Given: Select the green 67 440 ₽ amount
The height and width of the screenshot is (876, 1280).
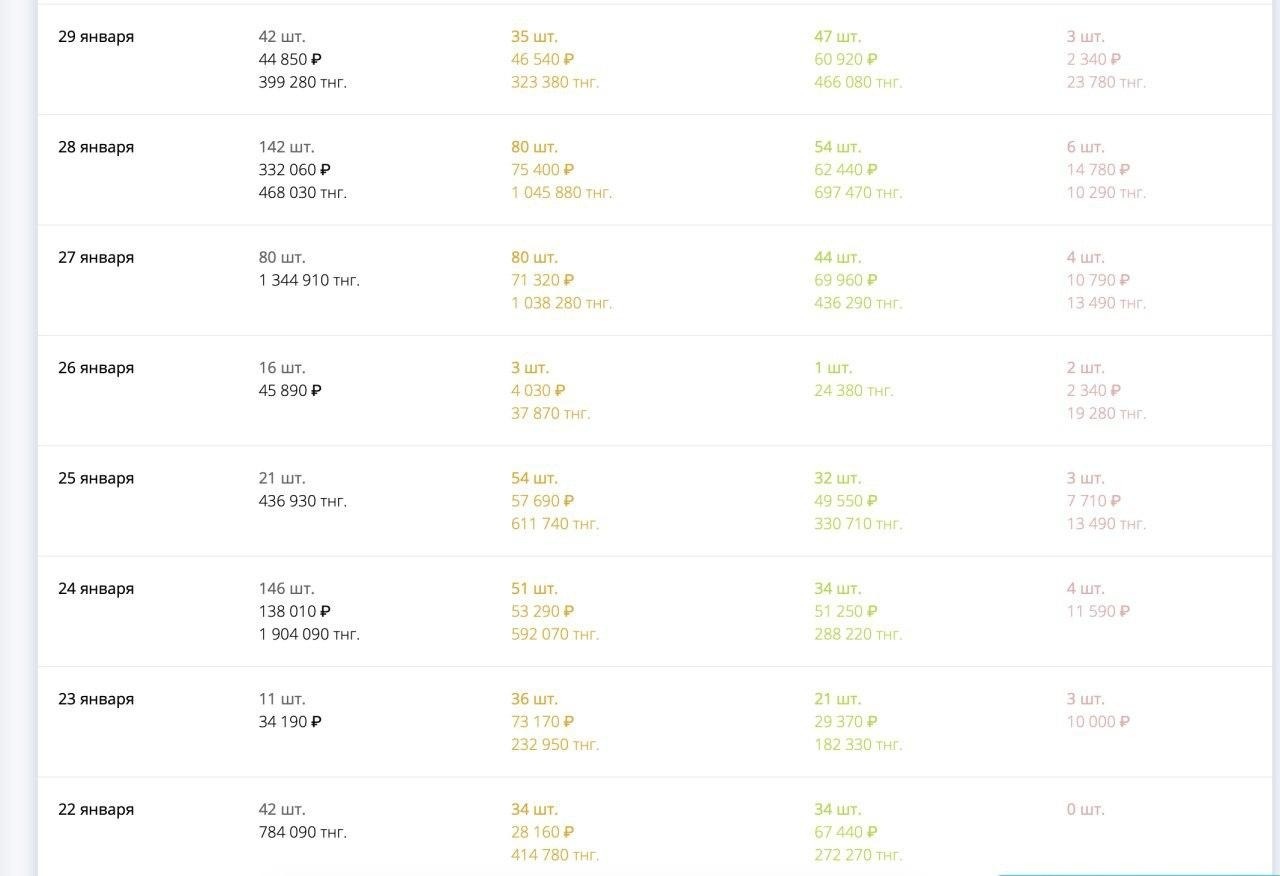Looking at the screenshot, I should [x=846, y=832].
